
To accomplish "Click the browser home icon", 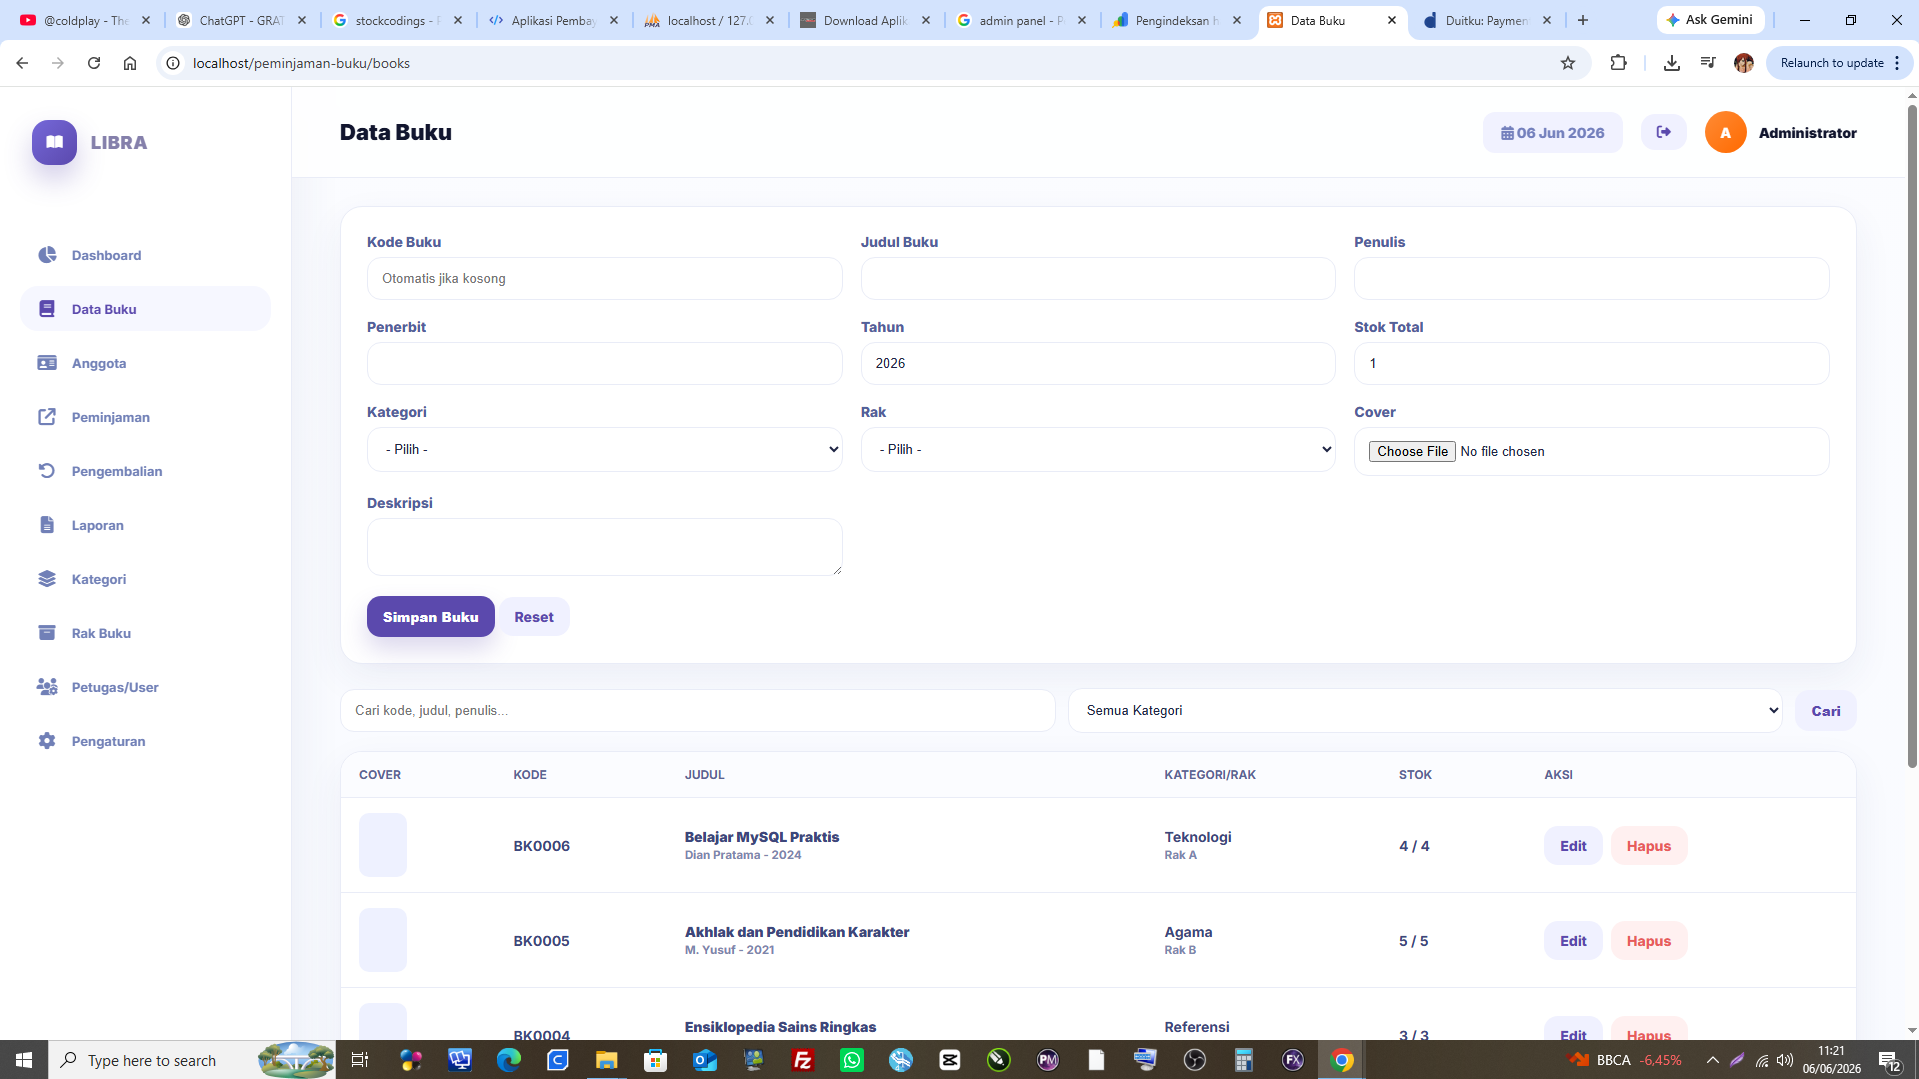I will coord(130,63).
